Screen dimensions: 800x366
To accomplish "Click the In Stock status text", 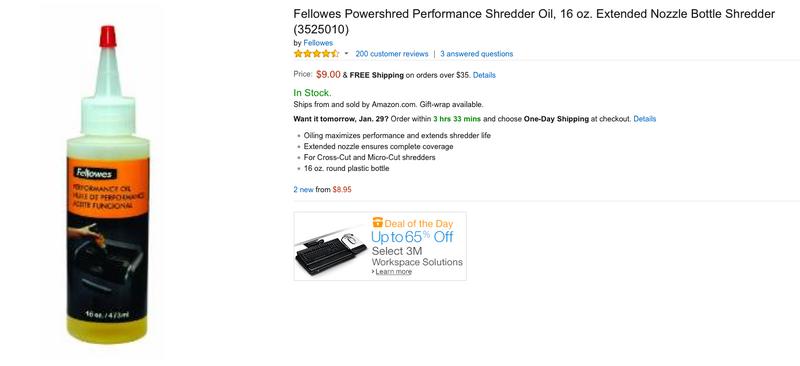I will point(312,93).
